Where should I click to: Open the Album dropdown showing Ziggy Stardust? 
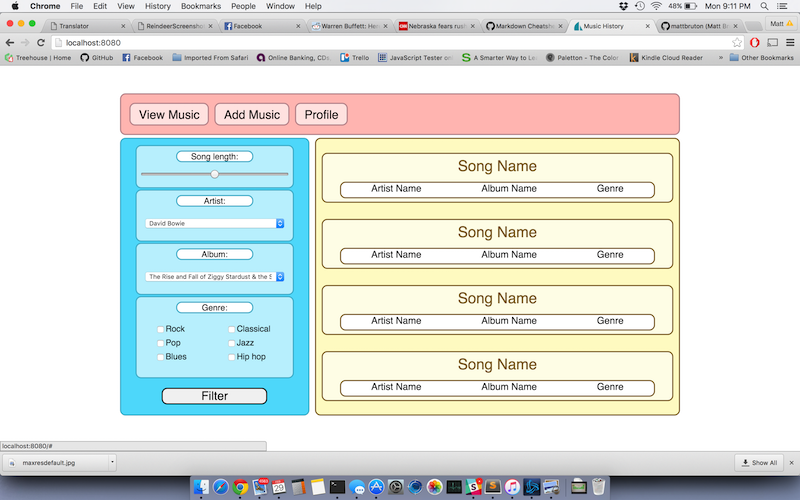(x=214, y=277)
